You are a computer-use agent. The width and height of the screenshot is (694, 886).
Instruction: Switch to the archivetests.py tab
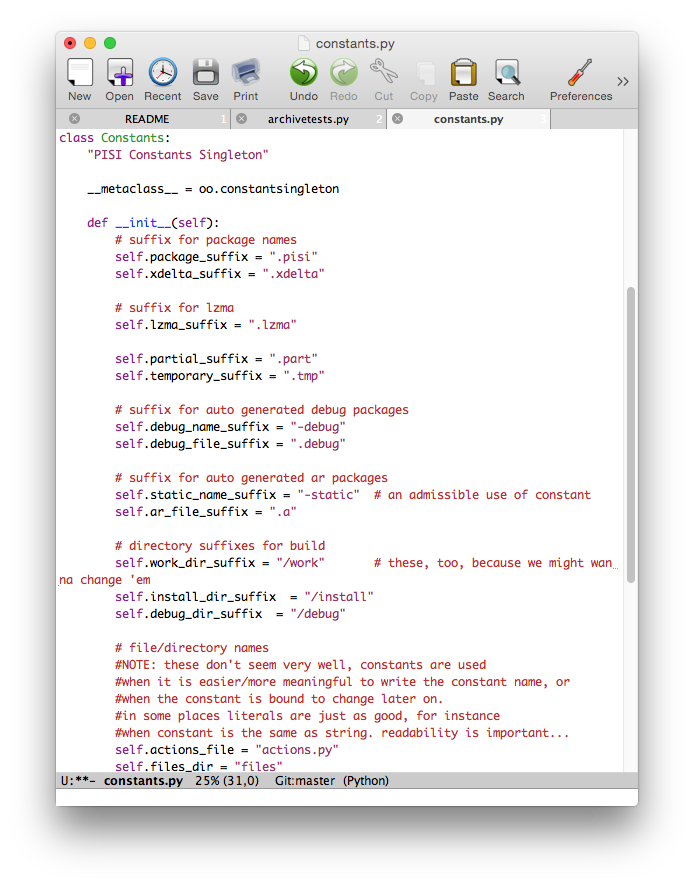point(309,119)
